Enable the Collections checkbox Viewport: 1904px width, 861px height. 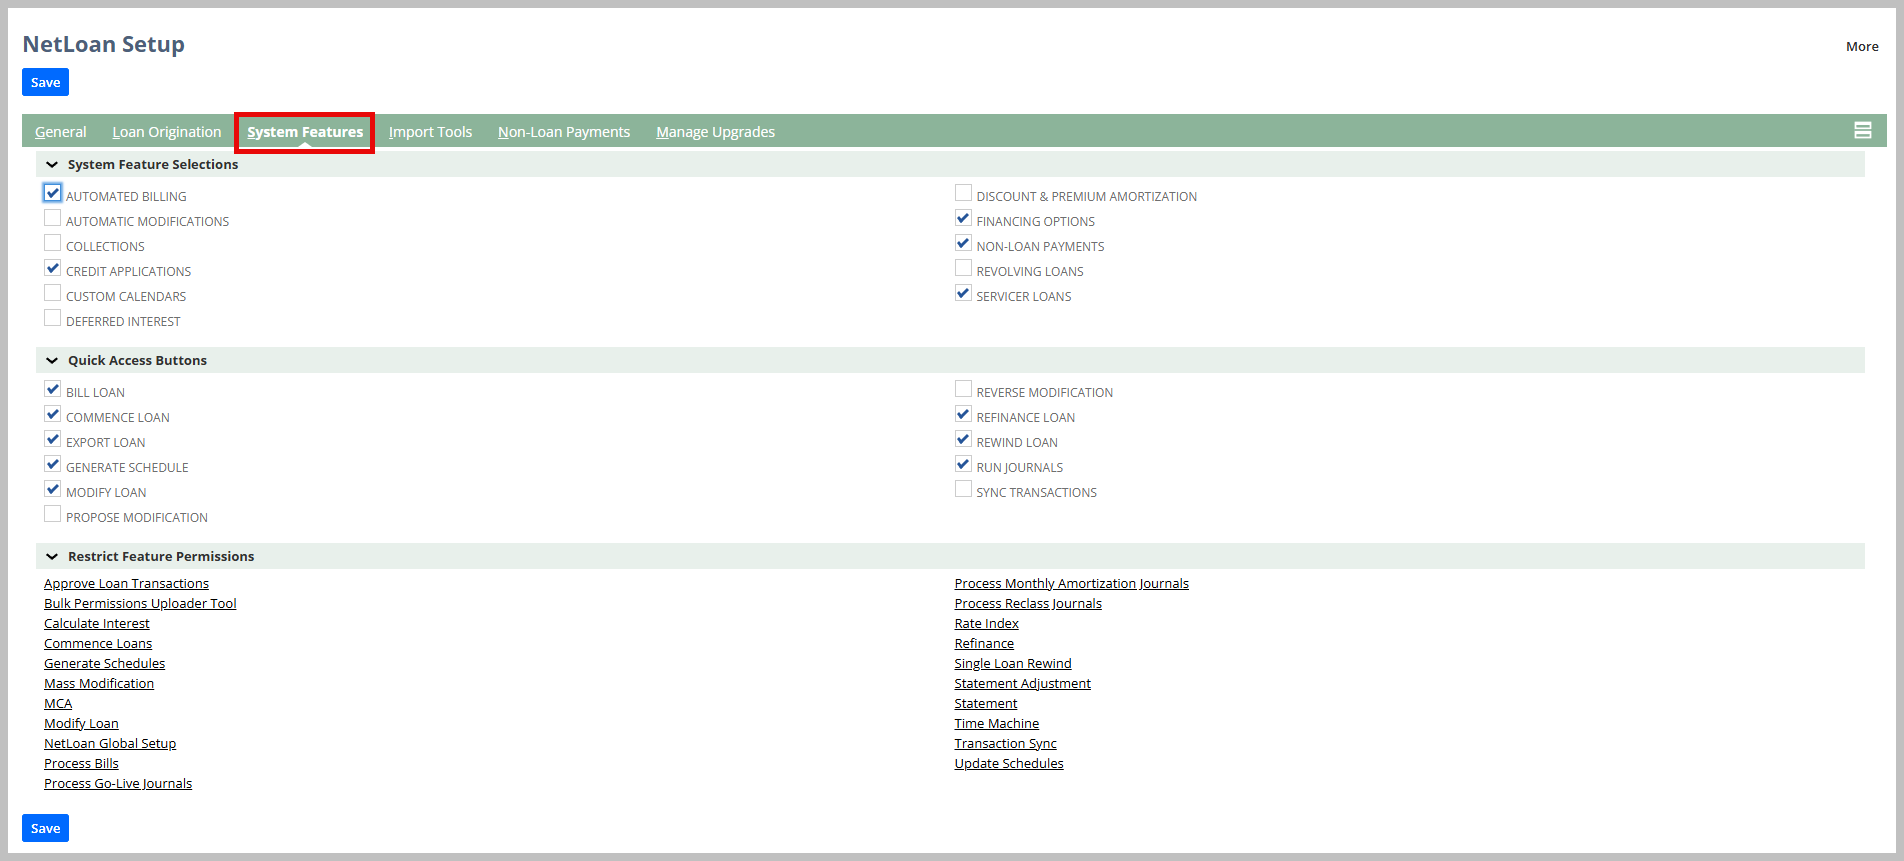(x=53, y=243)
